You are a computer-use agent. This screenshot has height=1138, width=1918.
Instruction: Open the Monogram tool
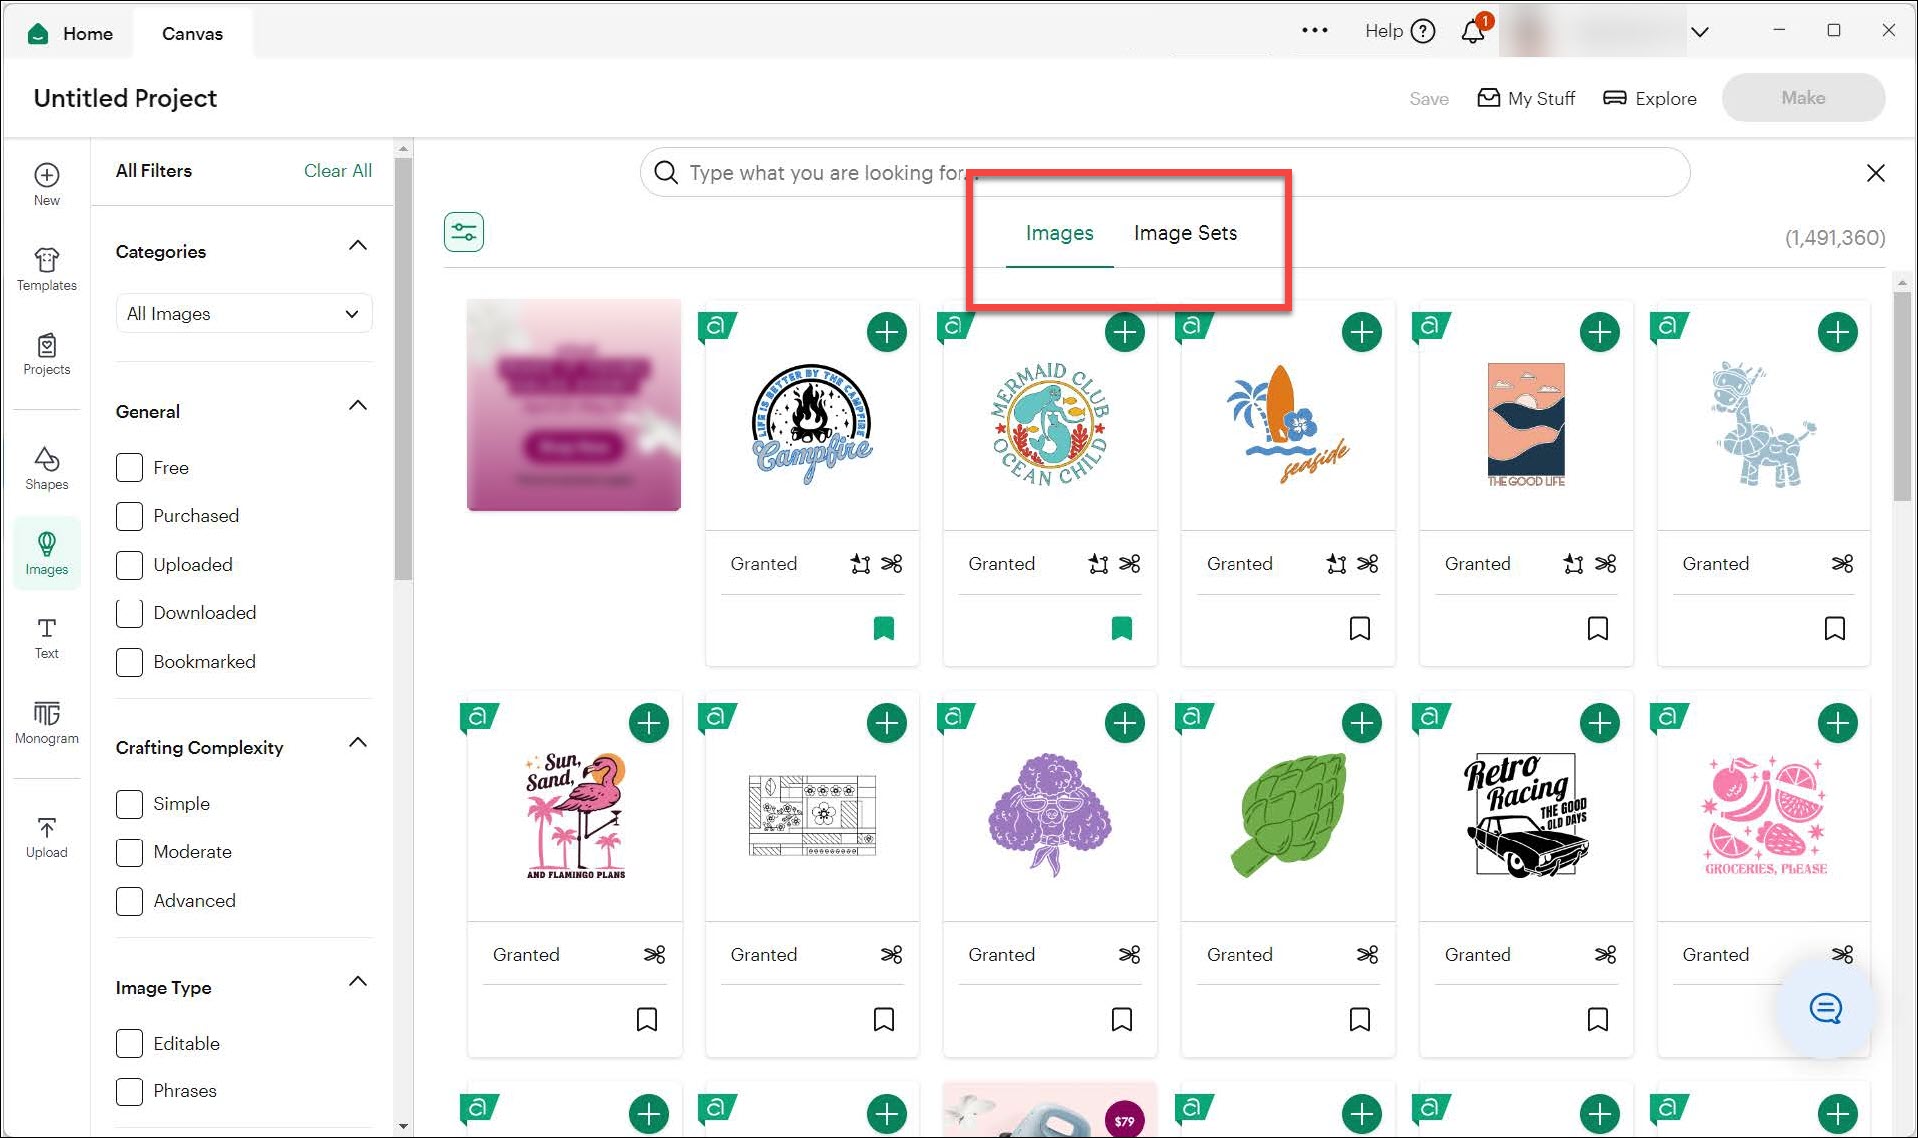tap(46, 721)
